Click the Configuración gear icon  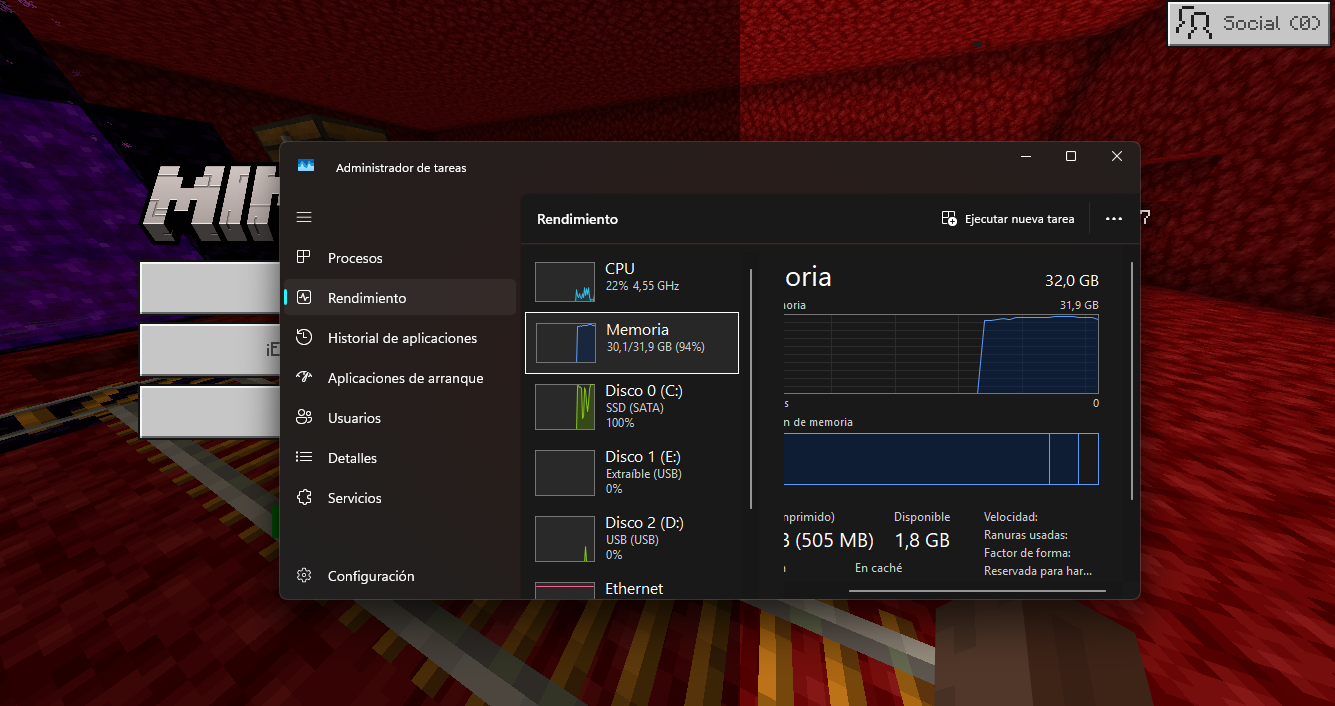point(304,576)
